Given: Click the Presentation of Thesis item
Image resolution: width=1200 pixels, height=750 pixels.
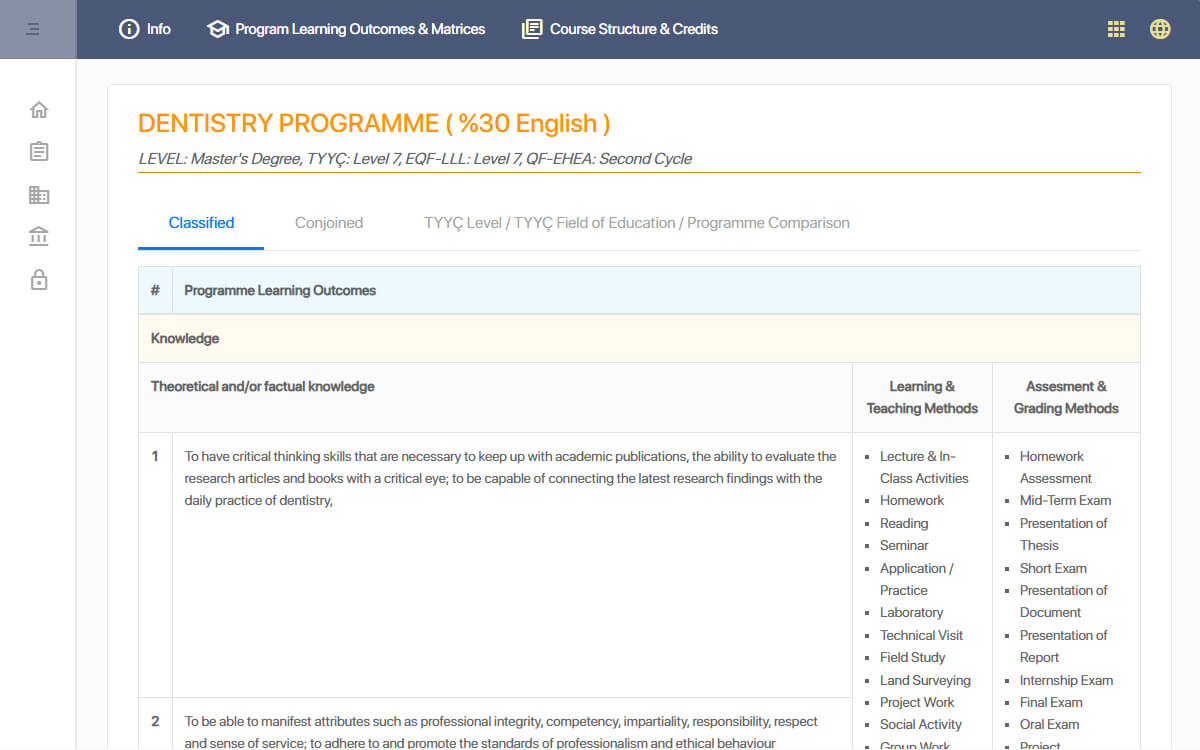Looking at the screenshot, I should [1064, 534].
